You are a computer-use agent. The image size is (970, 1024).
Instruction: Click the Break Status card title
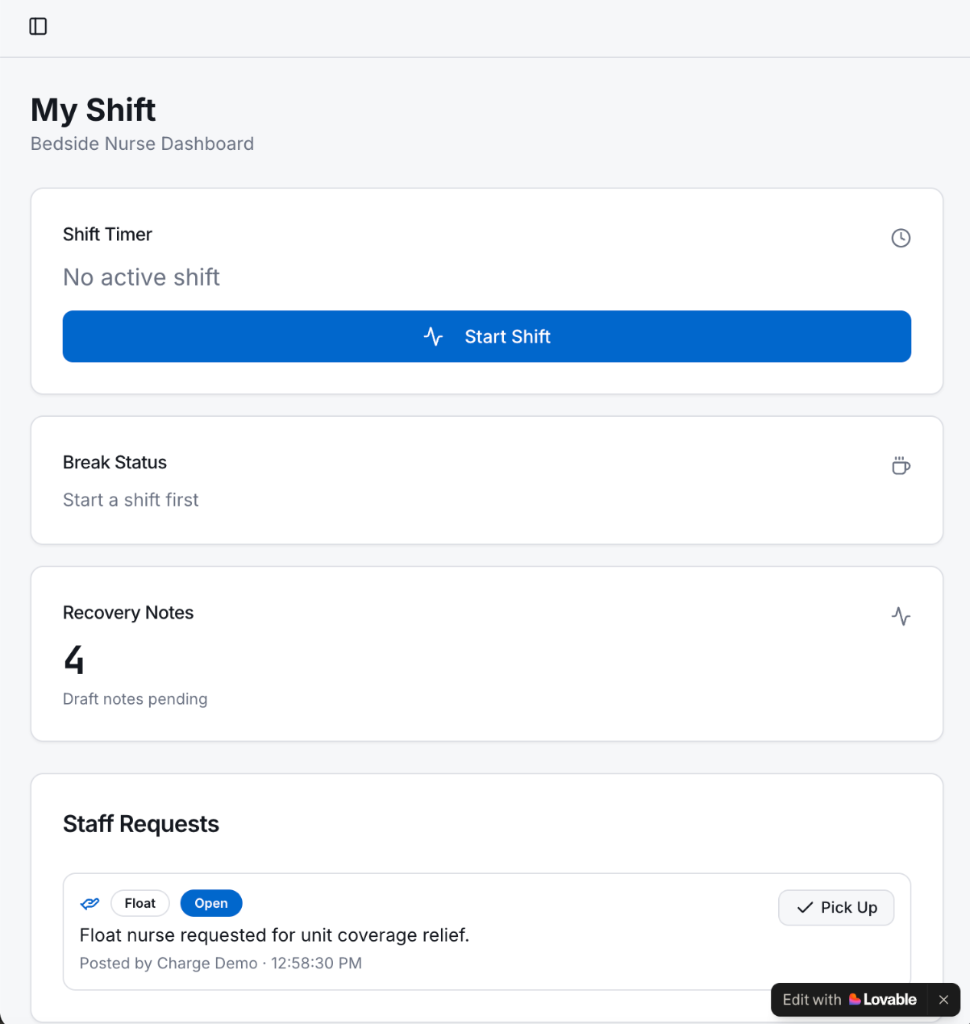[x=115, y=463]
